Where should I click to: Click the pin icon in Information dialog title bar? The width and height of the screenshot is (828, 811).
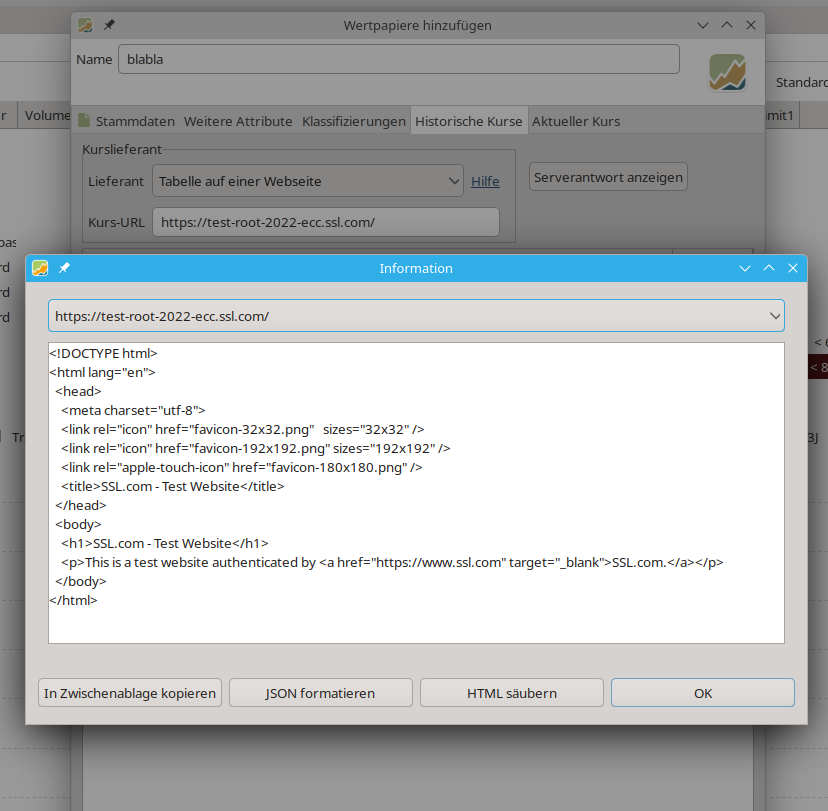click(64, 268)
